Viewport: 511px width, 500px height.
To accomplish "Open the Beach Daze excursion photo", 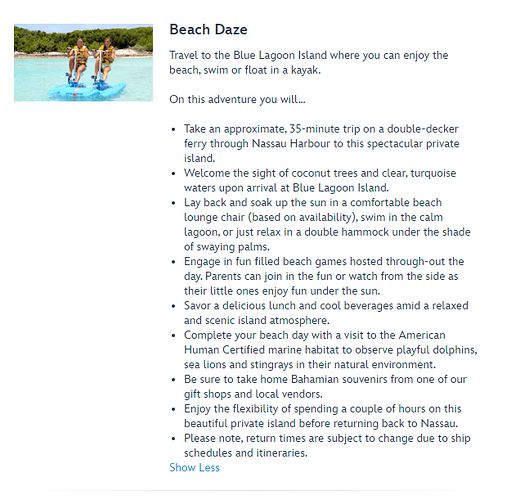I will (x=83, y=62).
